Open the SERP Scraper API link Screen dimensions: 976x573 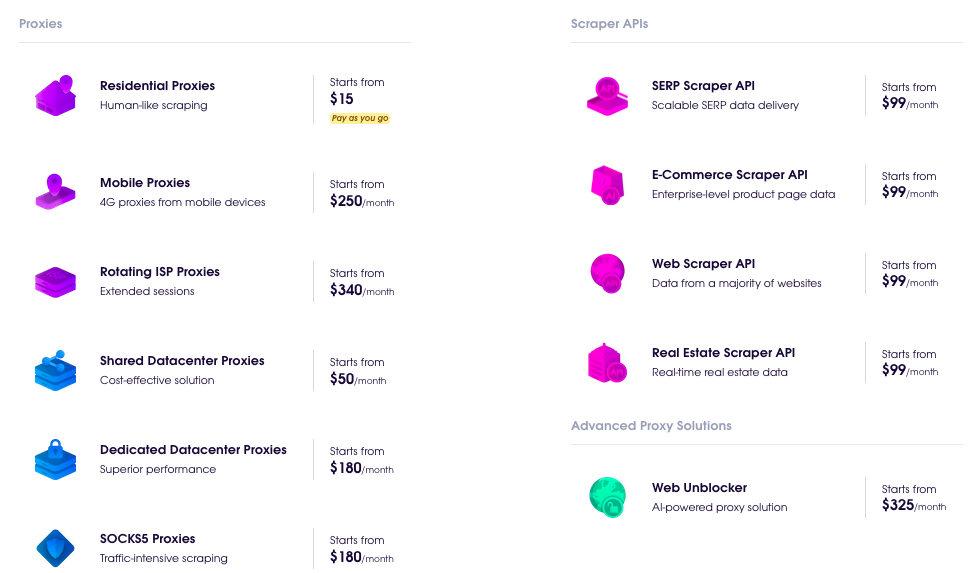point(703,86)
